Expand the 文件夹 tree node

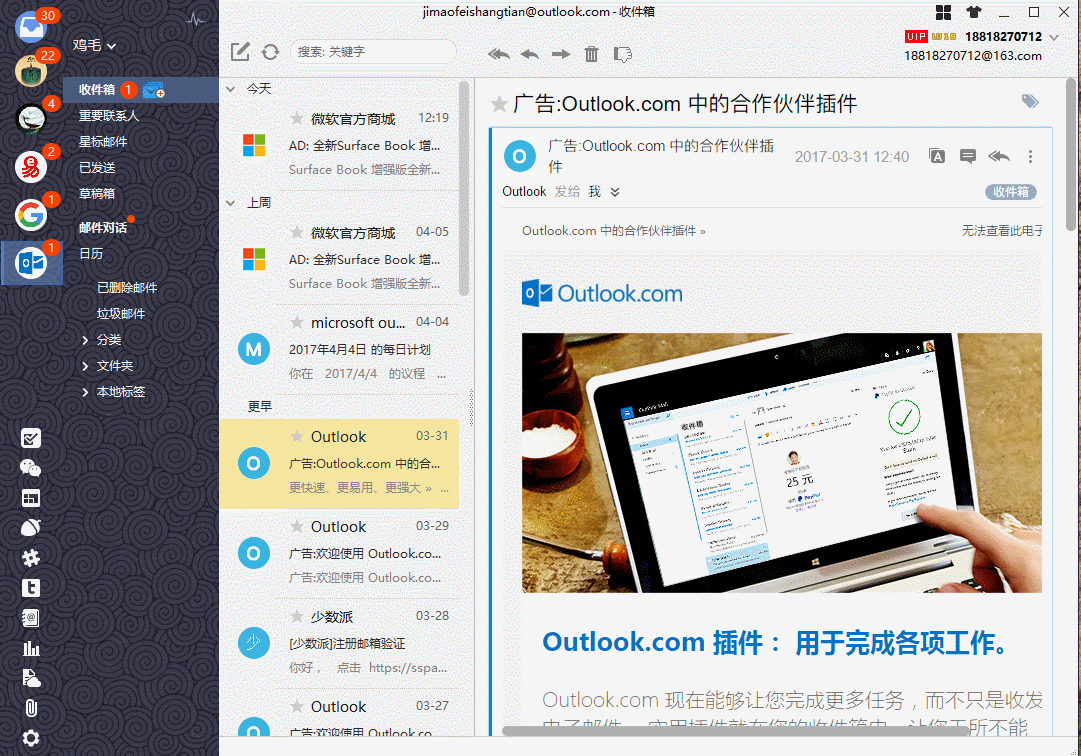85,366
